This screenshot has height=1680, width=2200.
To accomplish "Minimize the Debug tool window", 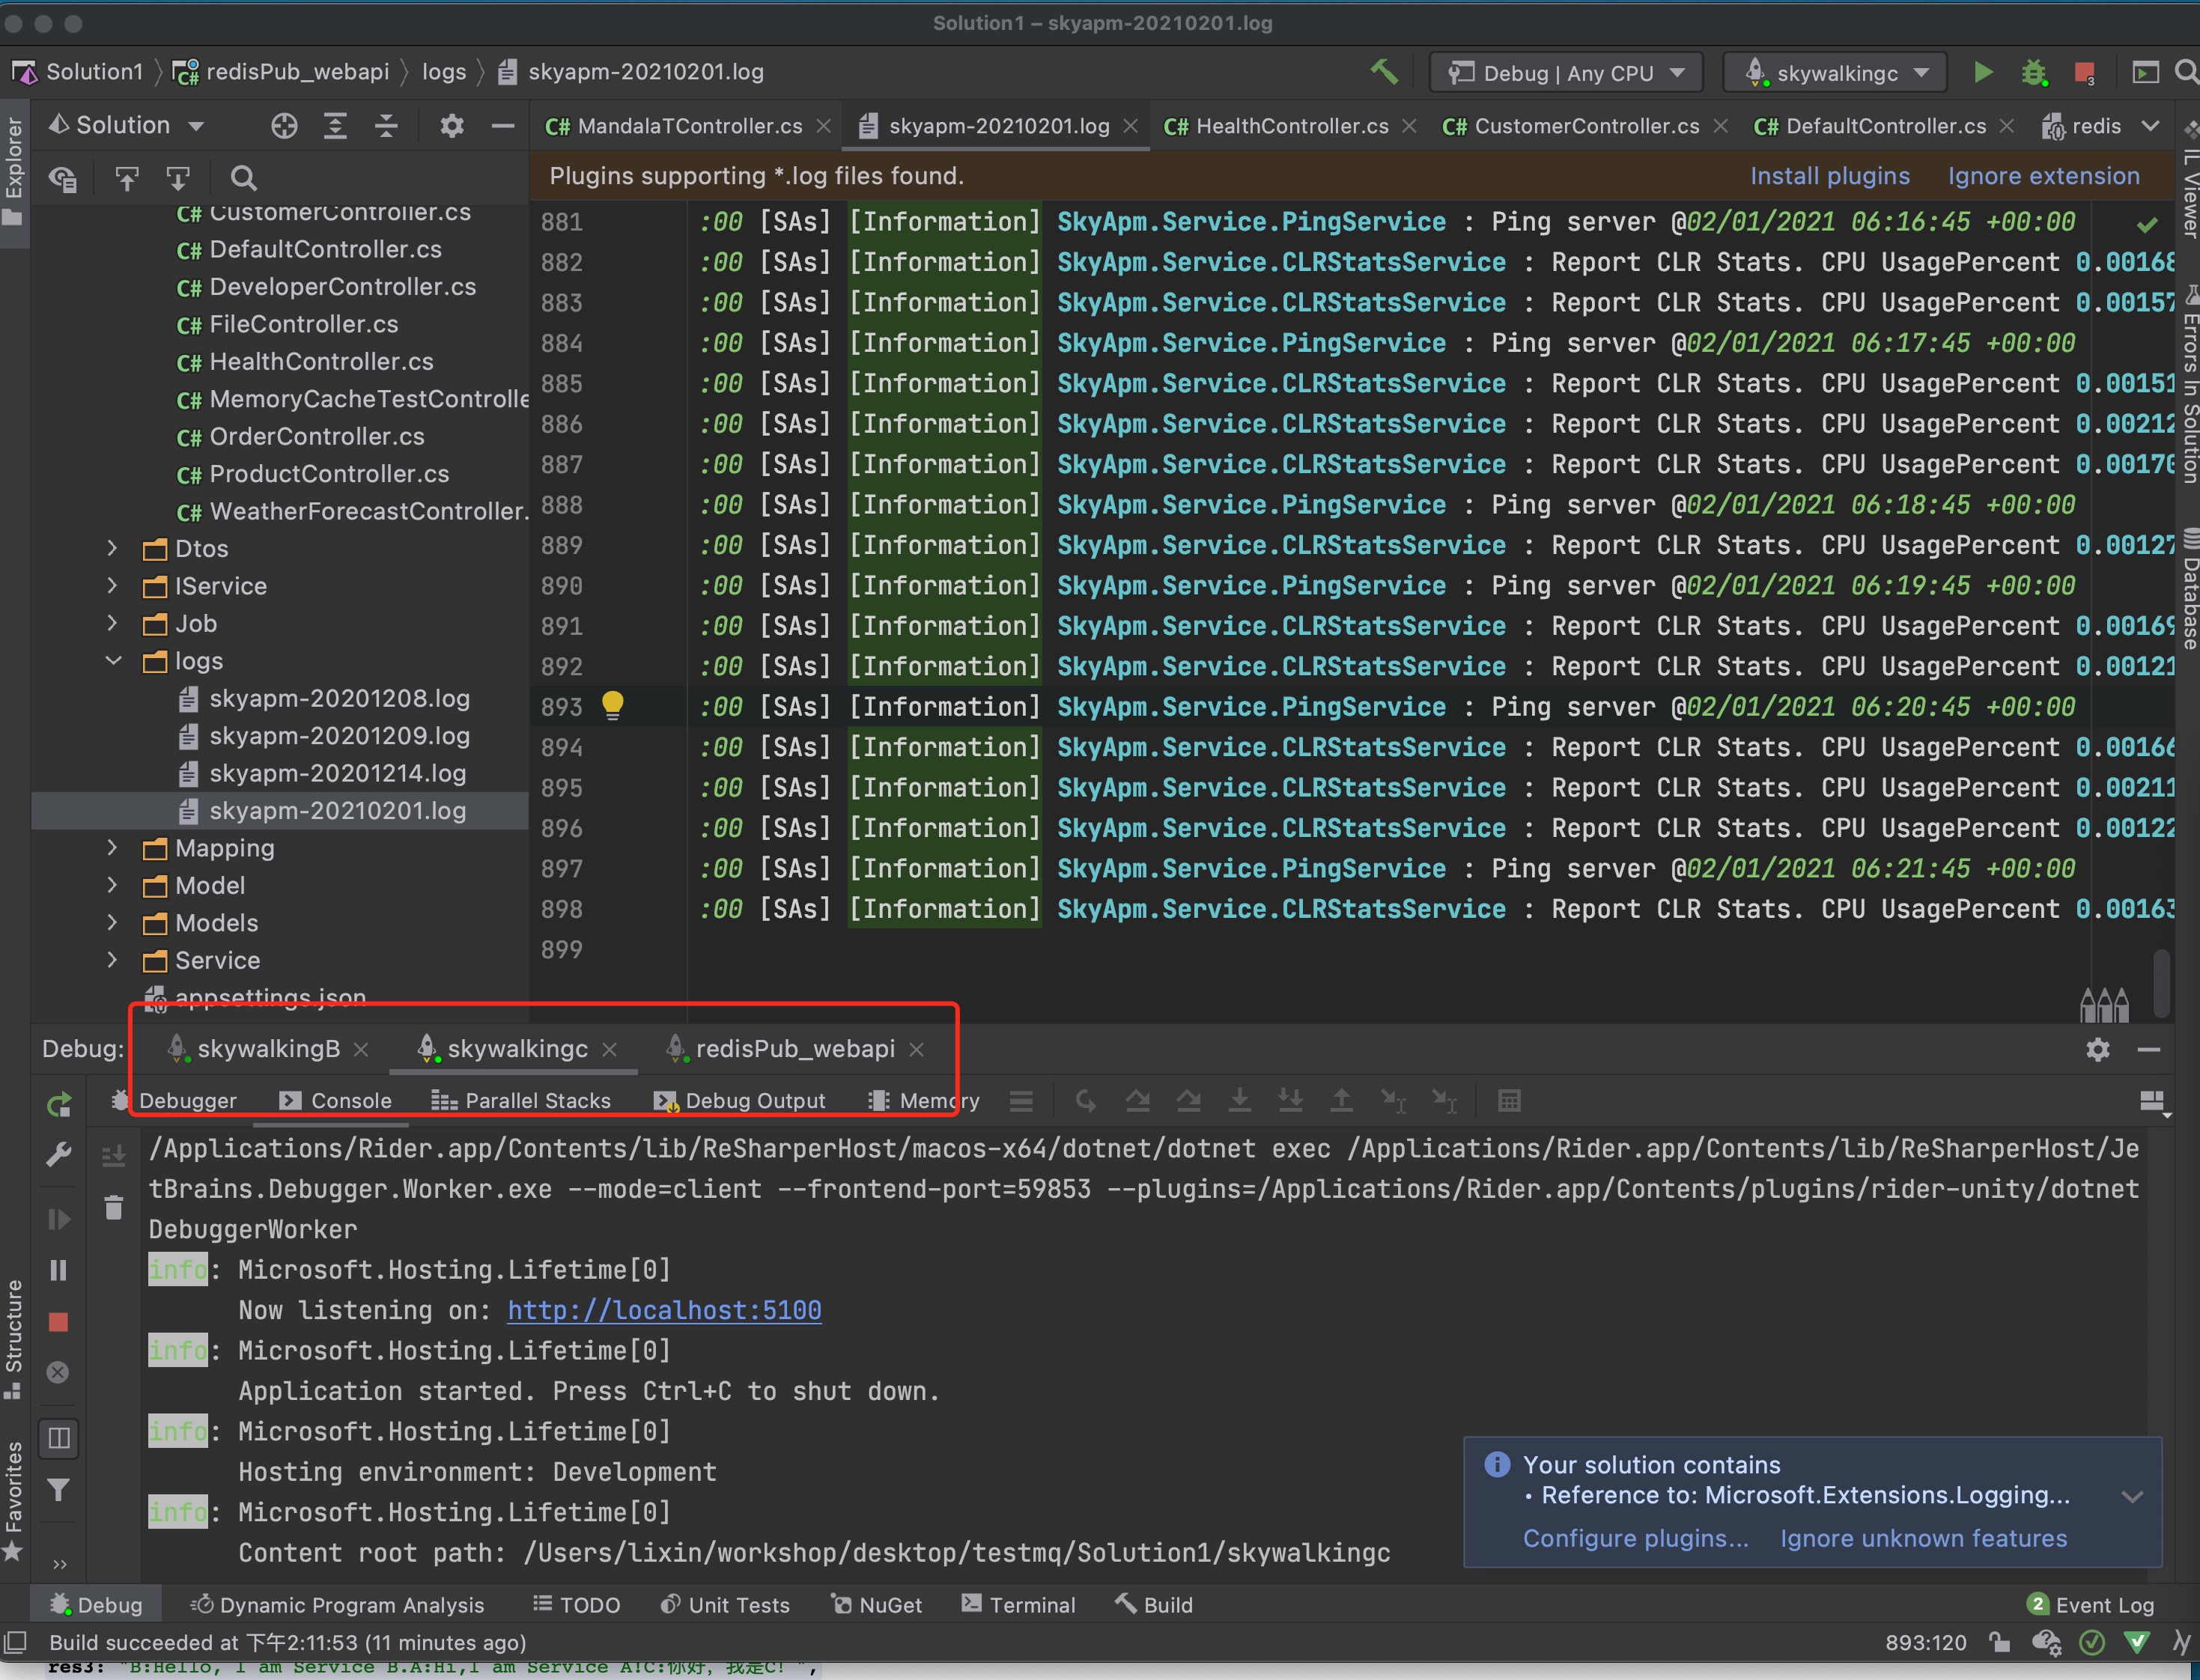I will point(2149,1049).
